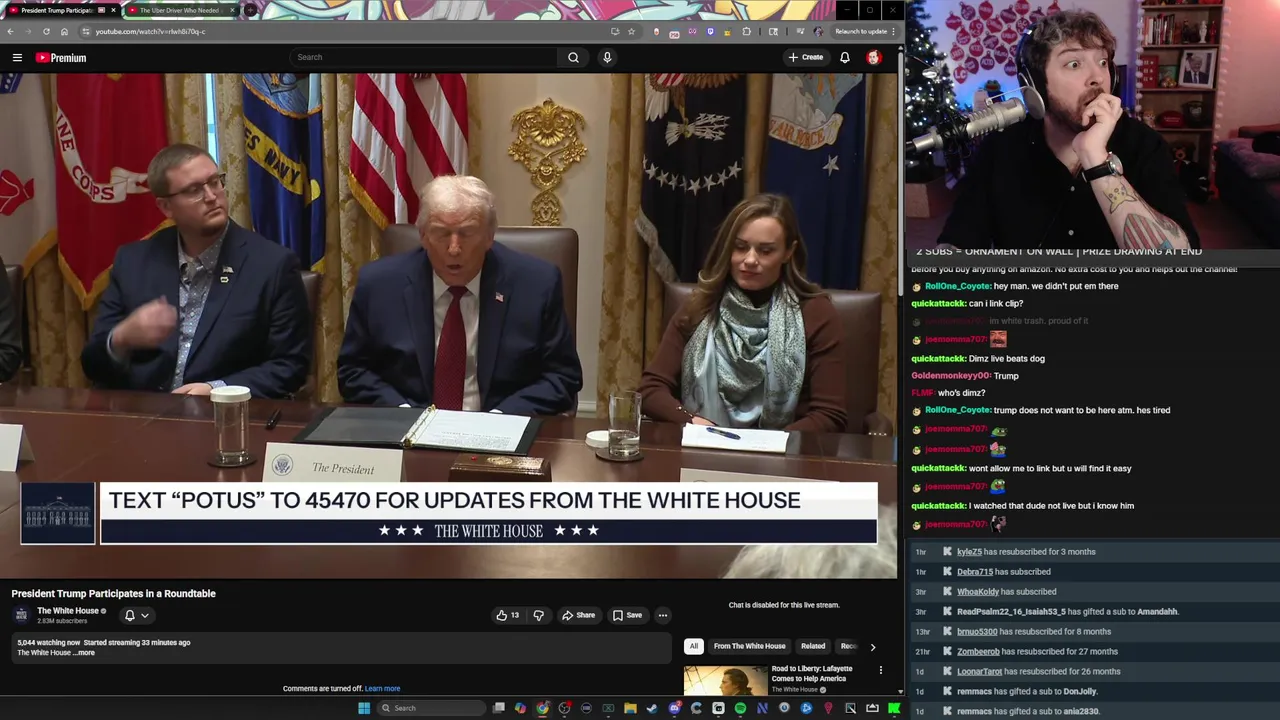1280x720 pixels.
Task: Click the browser back arrow
Action: pos(10,31)
